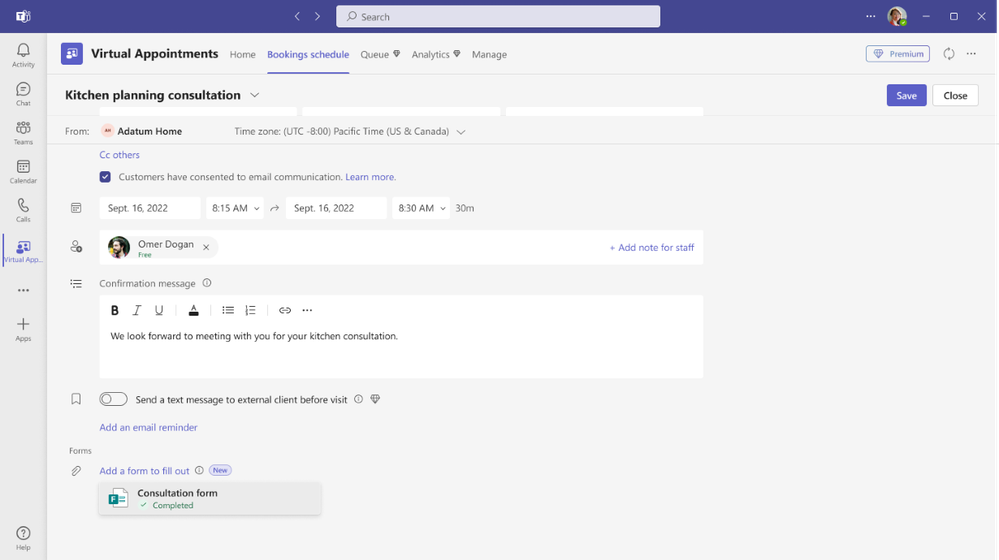The image size is (999, 560).
Task: Apply bold formatting to message
Action: (115, 310)
